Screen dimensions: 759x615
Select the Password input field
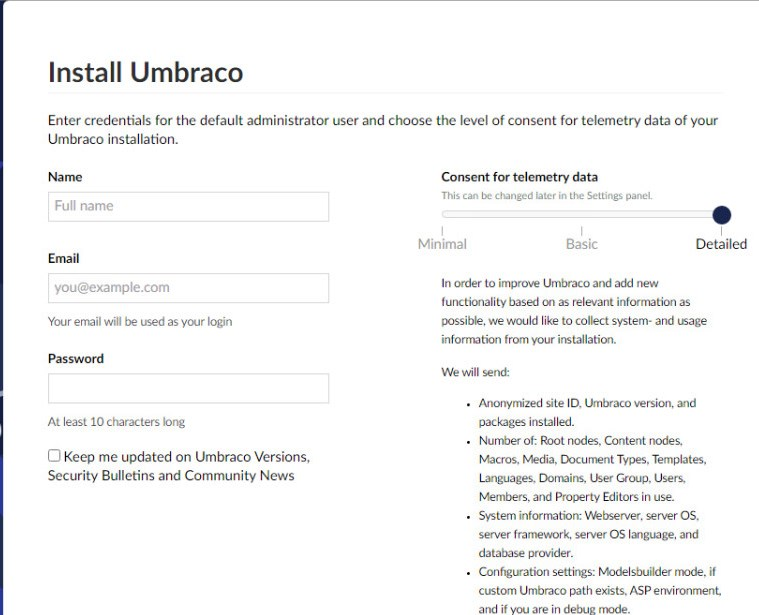[188, 388]
